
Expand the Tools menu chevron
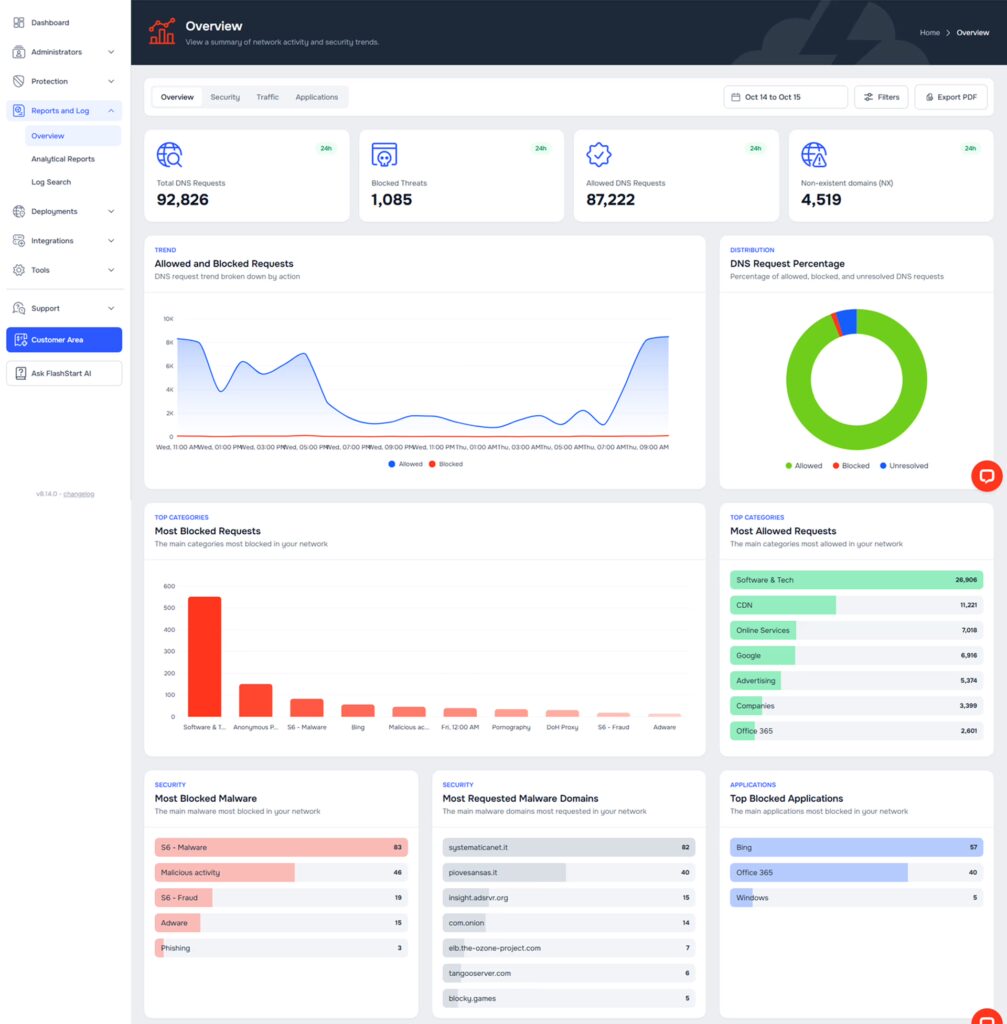tap(111, 270)
